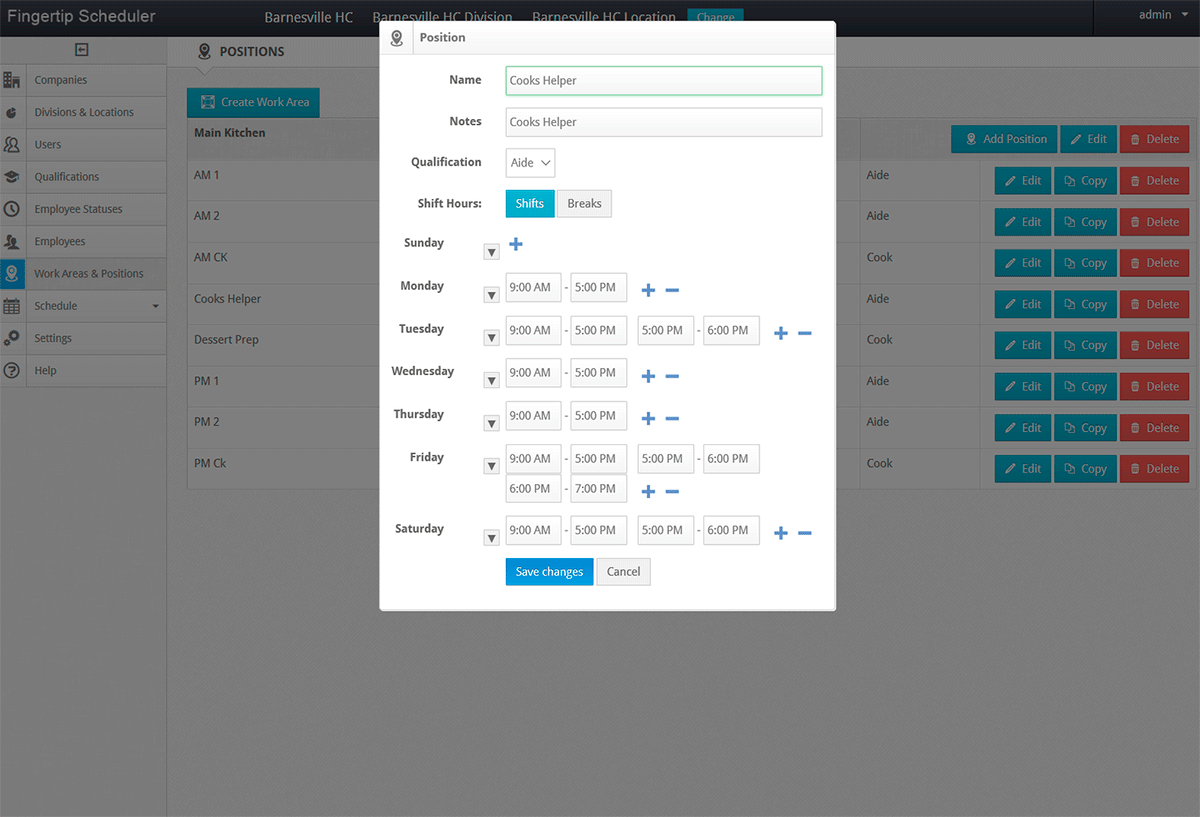This screenshot has width=1200, height=817.
Task: Click the Qualifications icon in the sidebar
Action: point(14,177)
